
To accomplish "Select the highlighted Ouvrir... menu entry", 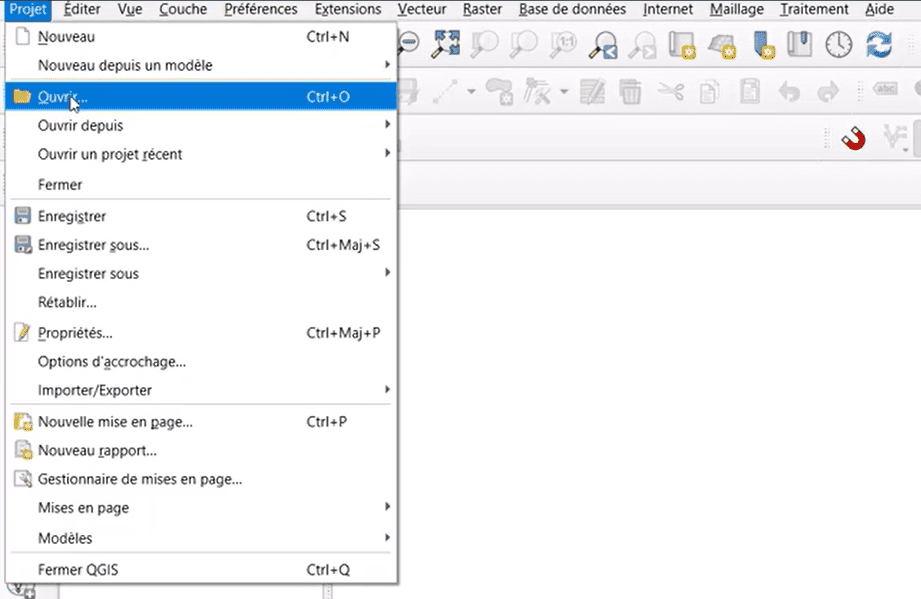I will pos(201,96).
